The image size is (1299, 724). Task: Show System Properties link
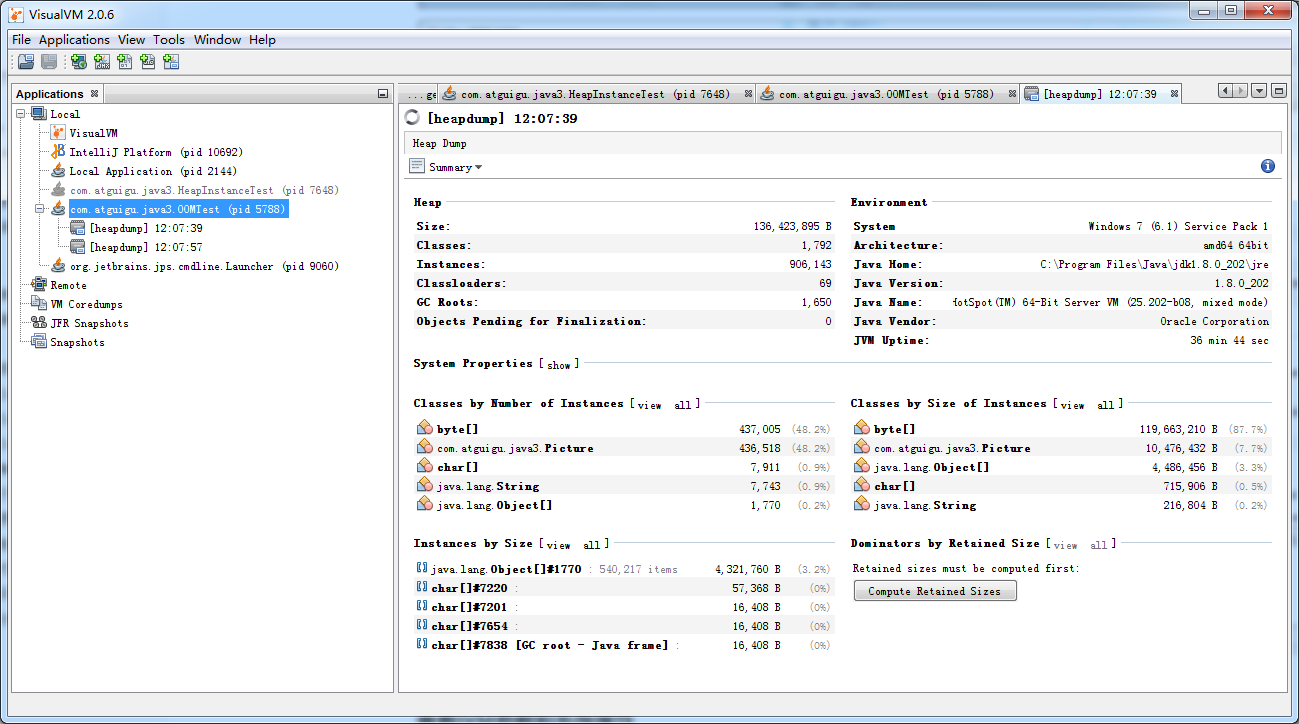tap(559, 365)
